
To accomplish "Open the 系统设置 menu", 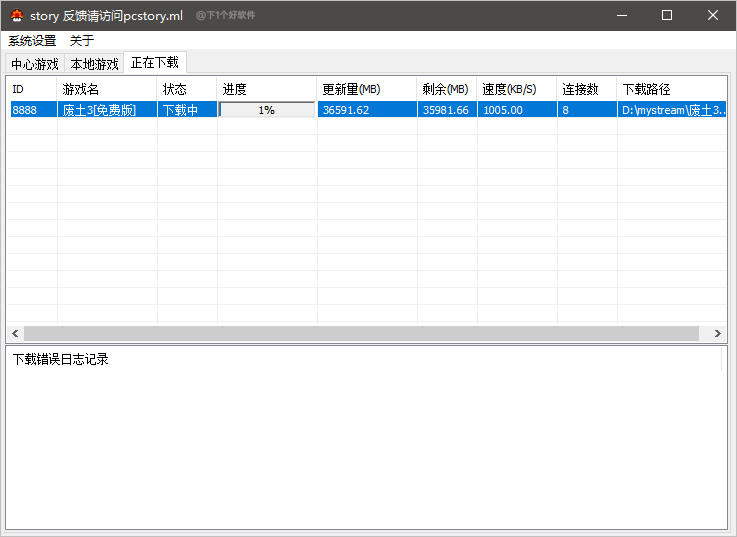I will click(x=32, y=41).
